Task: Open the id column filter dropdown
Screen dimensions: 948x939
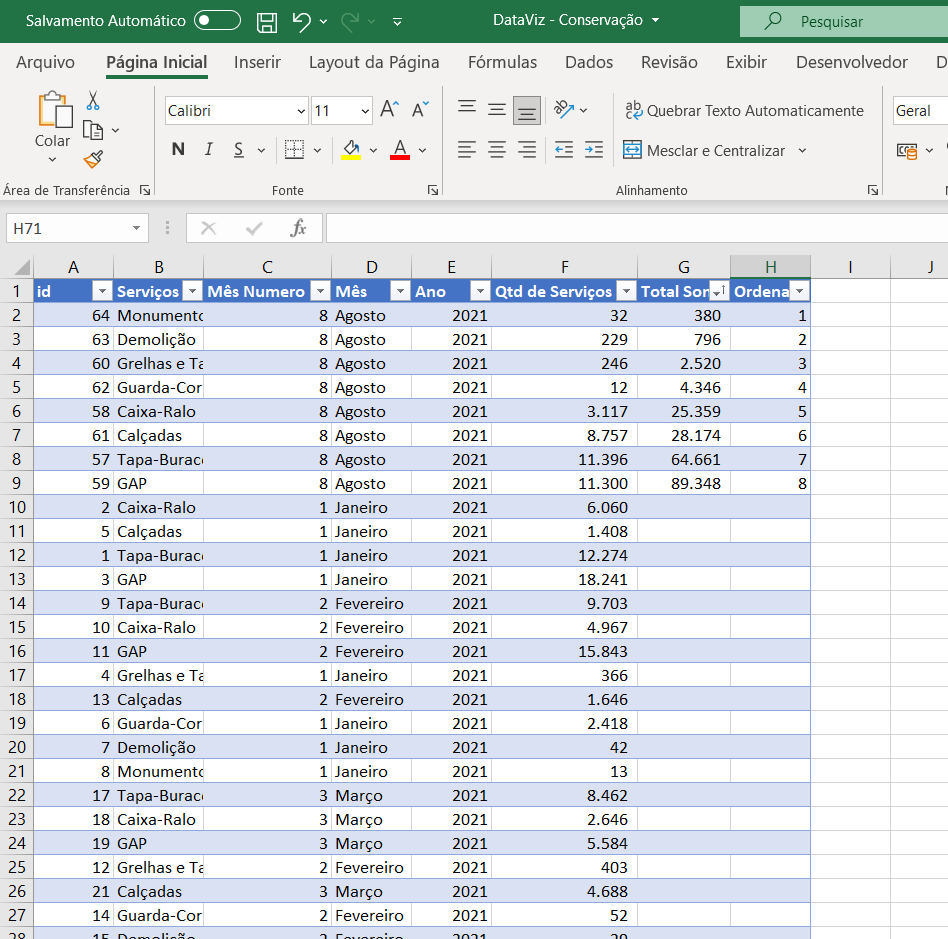Action: tap(102, 291)
